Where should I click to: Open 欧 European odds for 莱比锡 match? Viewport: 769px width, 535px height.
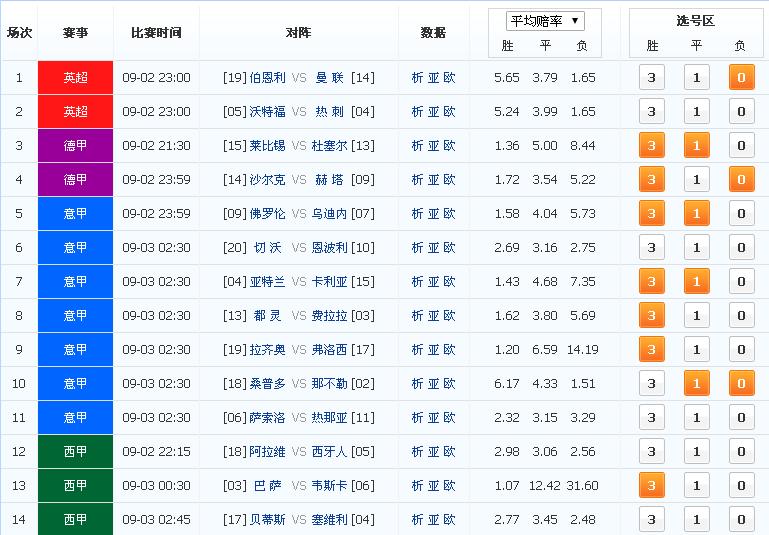pyautogui.click(x=449, y=146)
